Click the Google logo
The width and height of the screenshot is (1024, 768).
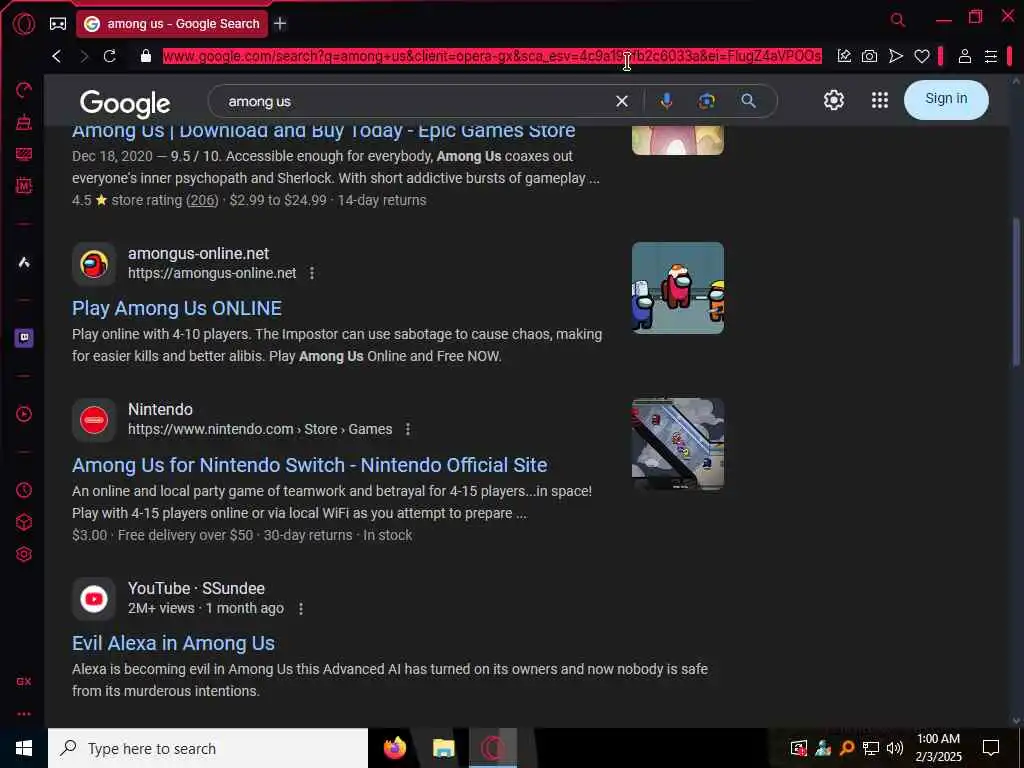tap(125, 103)
